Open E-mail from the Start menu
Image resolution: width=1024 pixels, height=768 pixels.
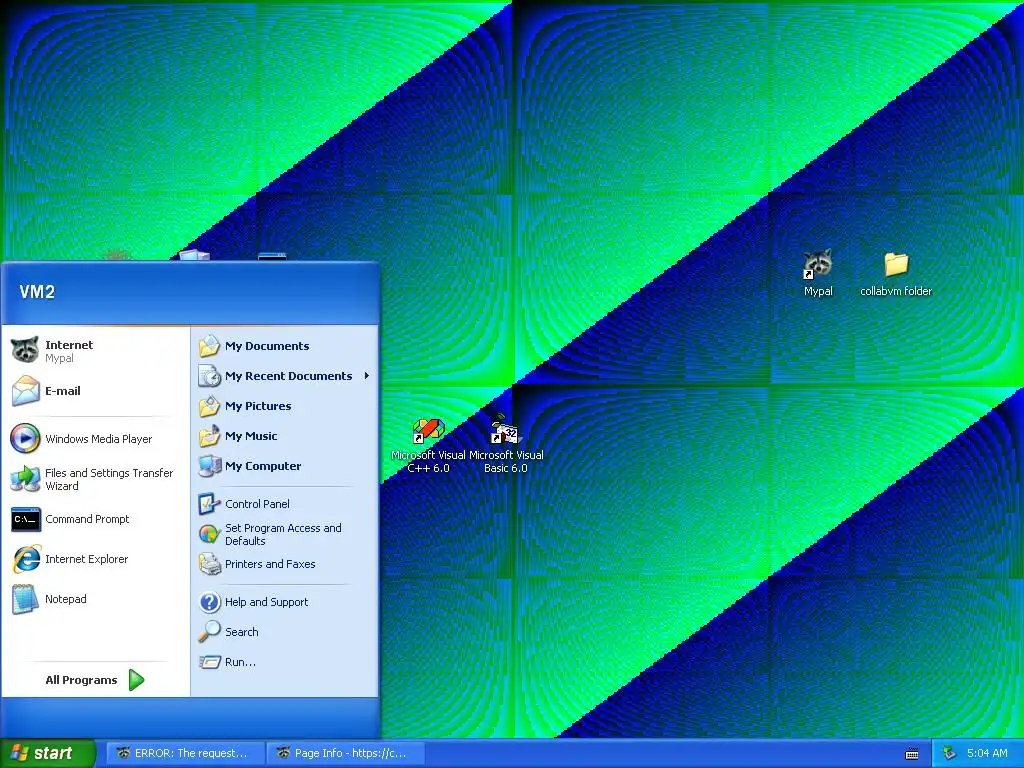tap(95, 391)
